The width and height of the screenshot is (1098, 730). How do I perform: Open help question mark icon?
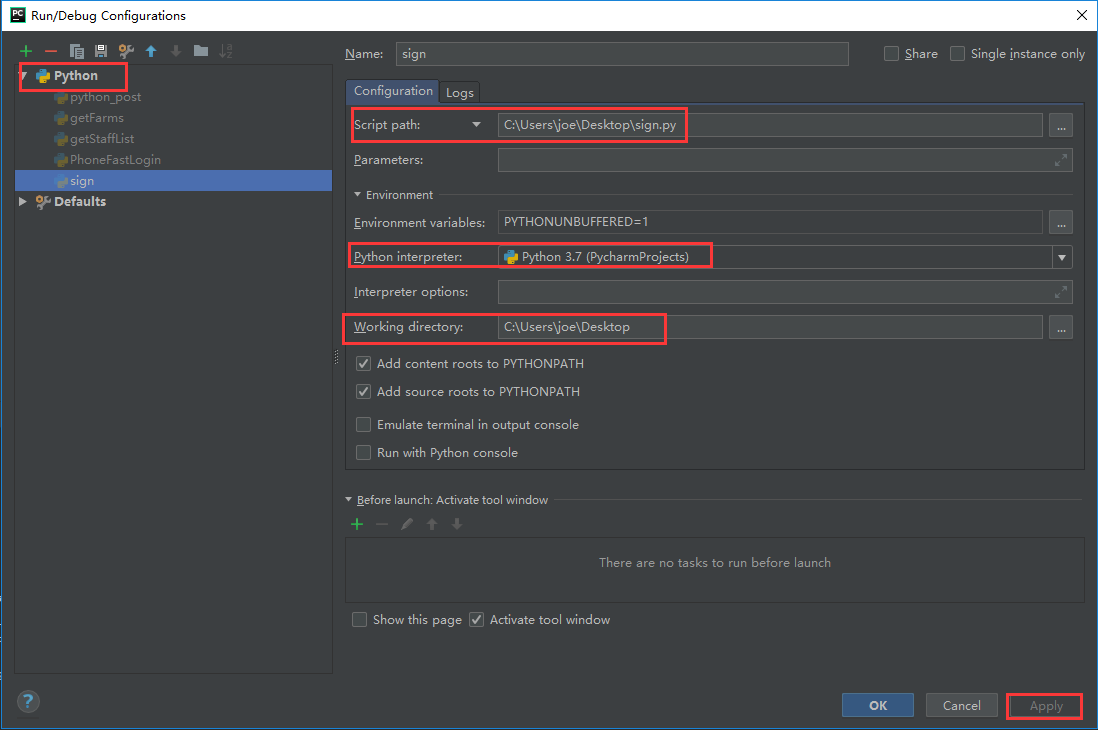tap(28, 701)
